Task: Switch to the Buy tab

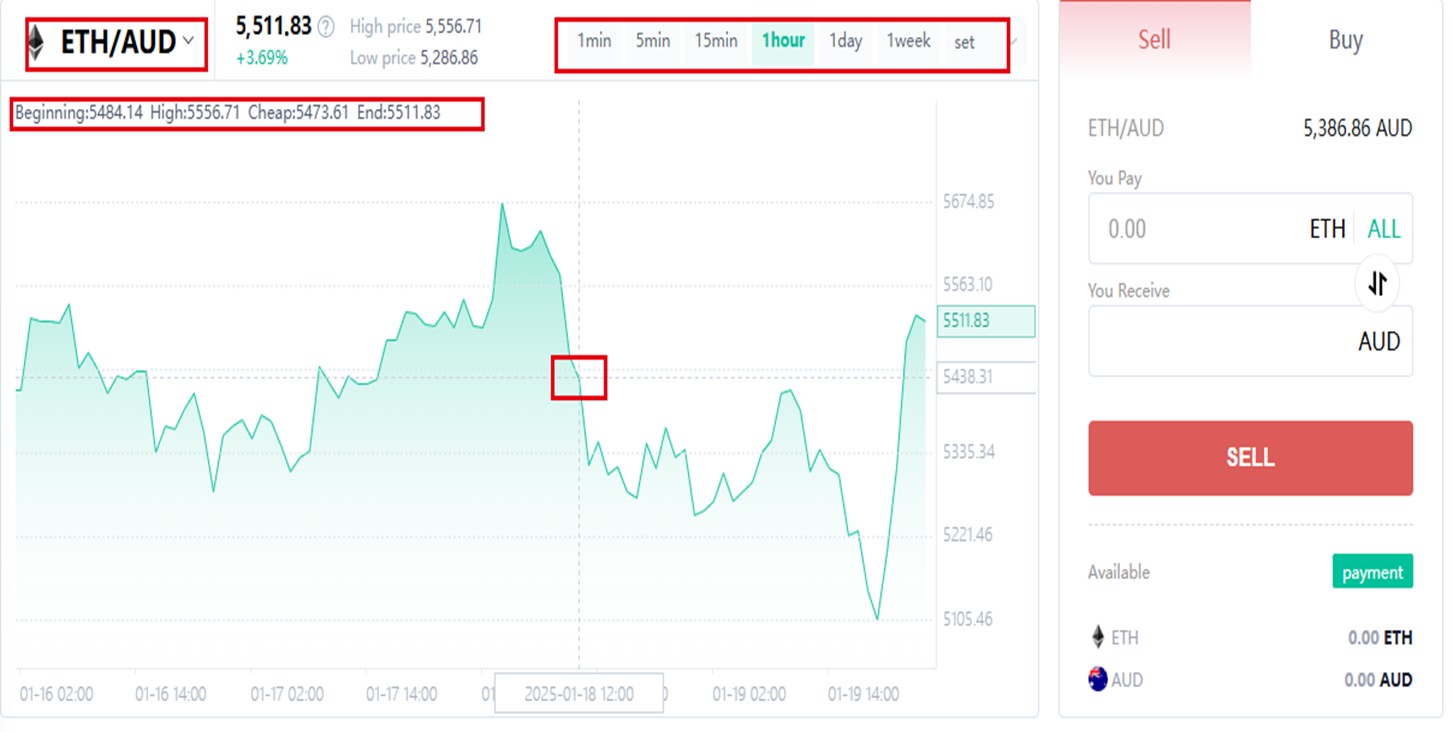Action: pos(1345,40)
